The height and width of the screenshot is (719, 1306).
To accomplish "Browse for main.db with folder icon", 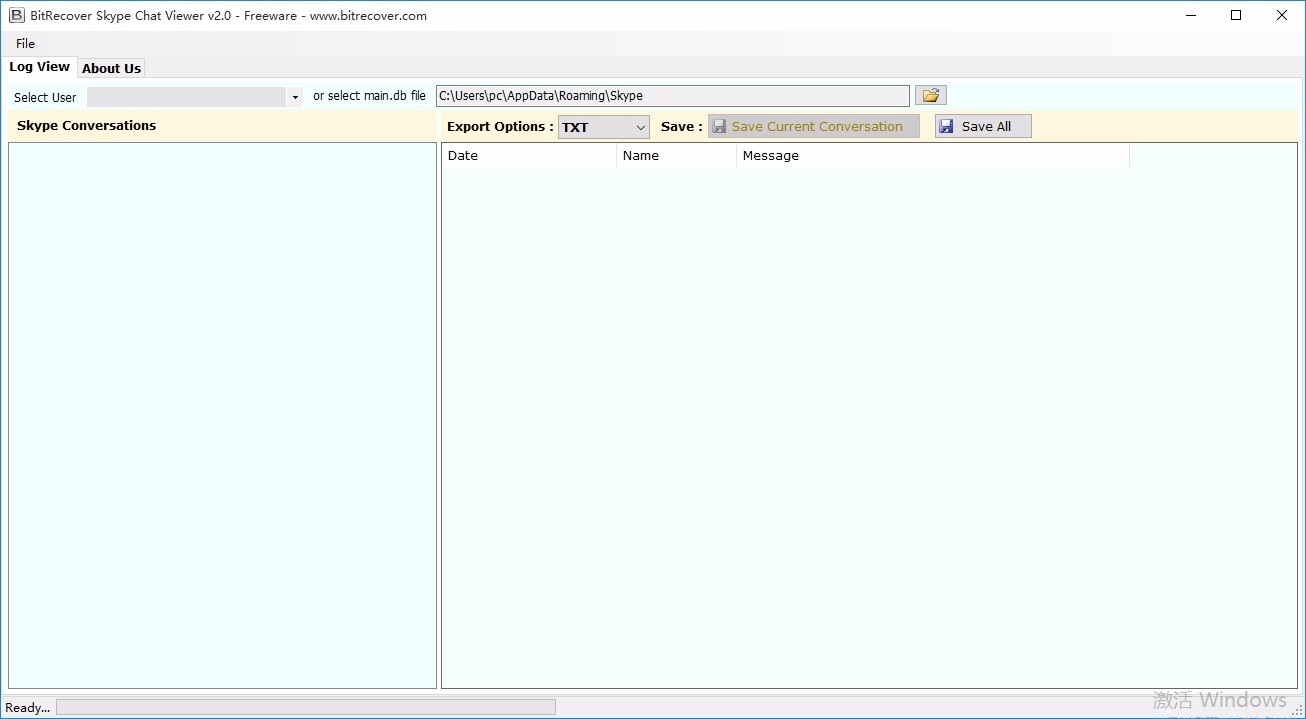I will tap(931, 95).
